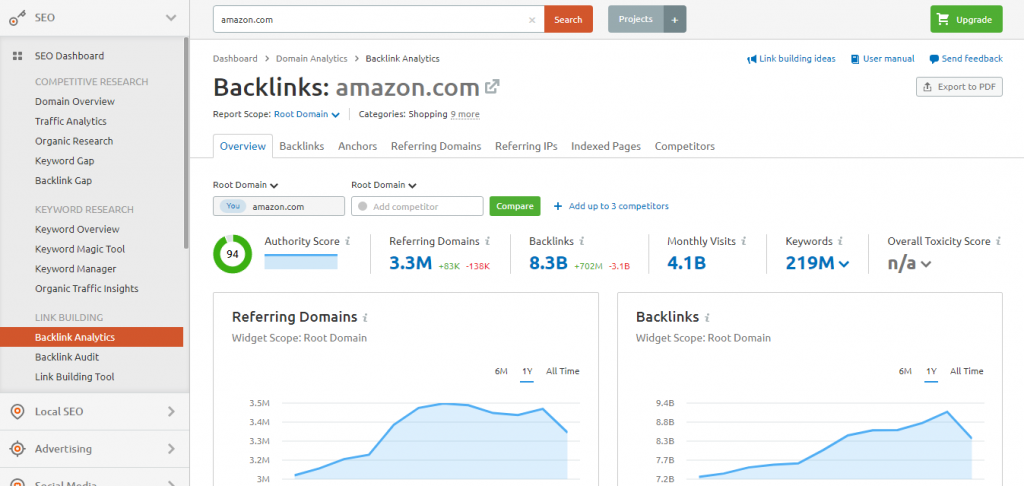
Task: Click the Overall Toxicity Score info icon
Action: coord(999,241)
